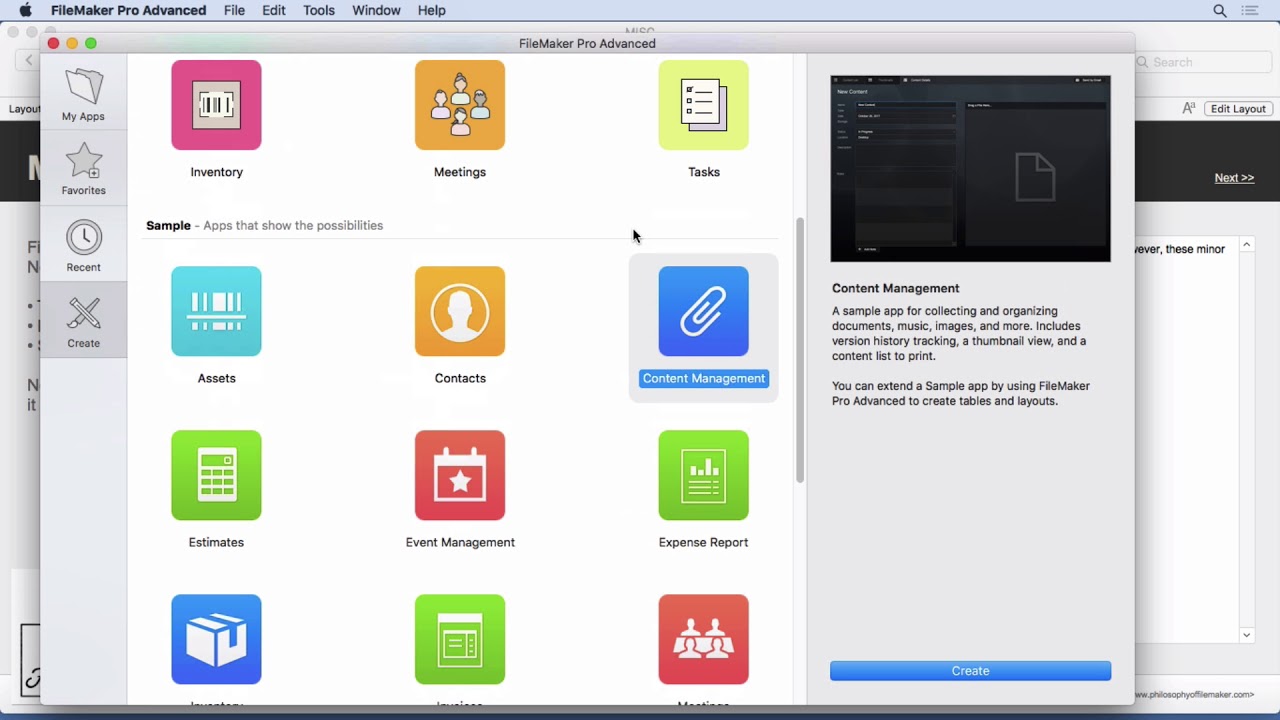Choose the pink Inventory starter app icon
Screen dimensions: 1280x720
[216, 105]
